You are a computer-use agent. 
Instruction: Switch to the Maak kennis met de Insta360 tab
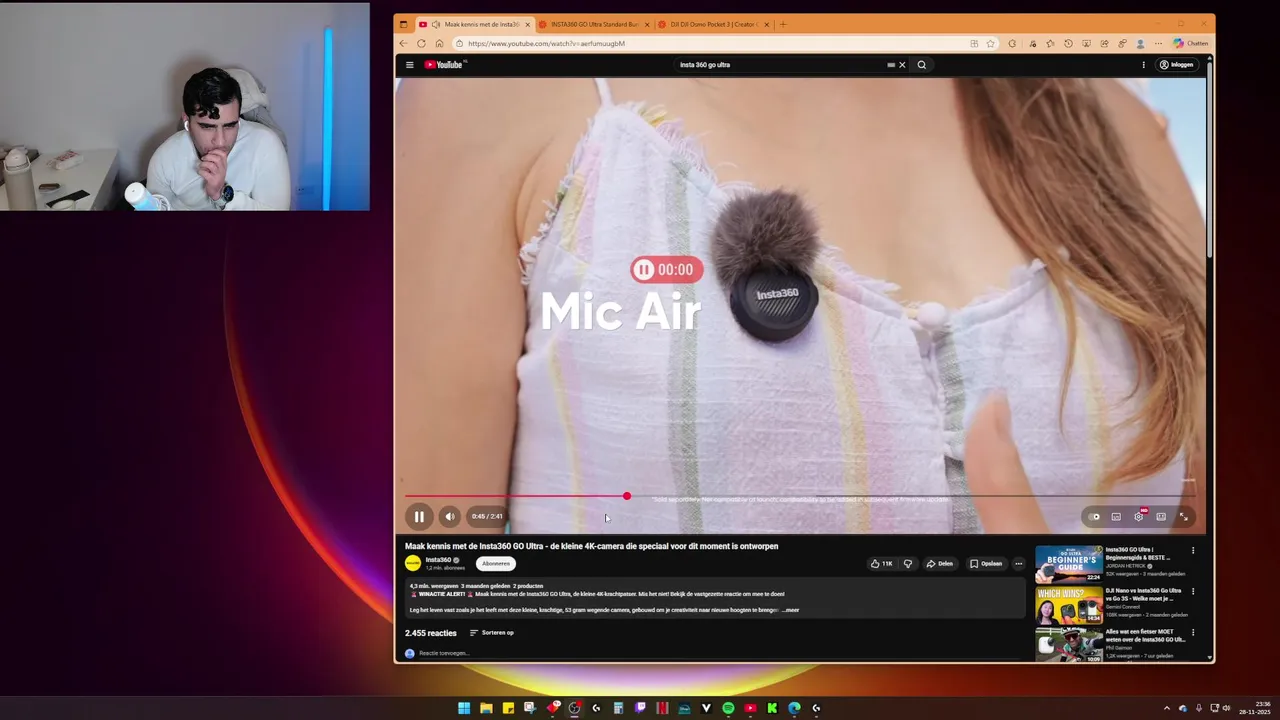coord(474,24)
